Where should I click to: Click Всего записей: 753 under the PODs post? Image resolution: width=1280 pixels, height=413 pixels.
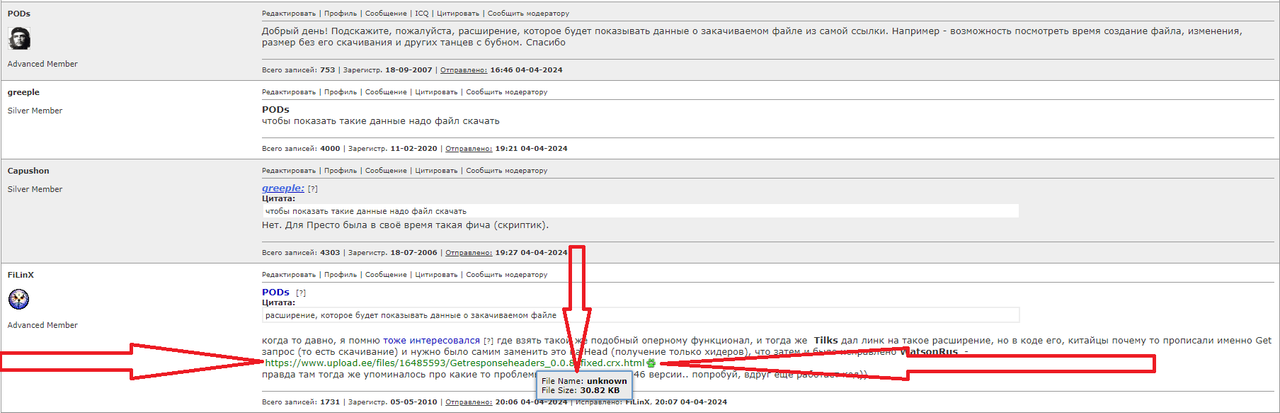(299, 70)
